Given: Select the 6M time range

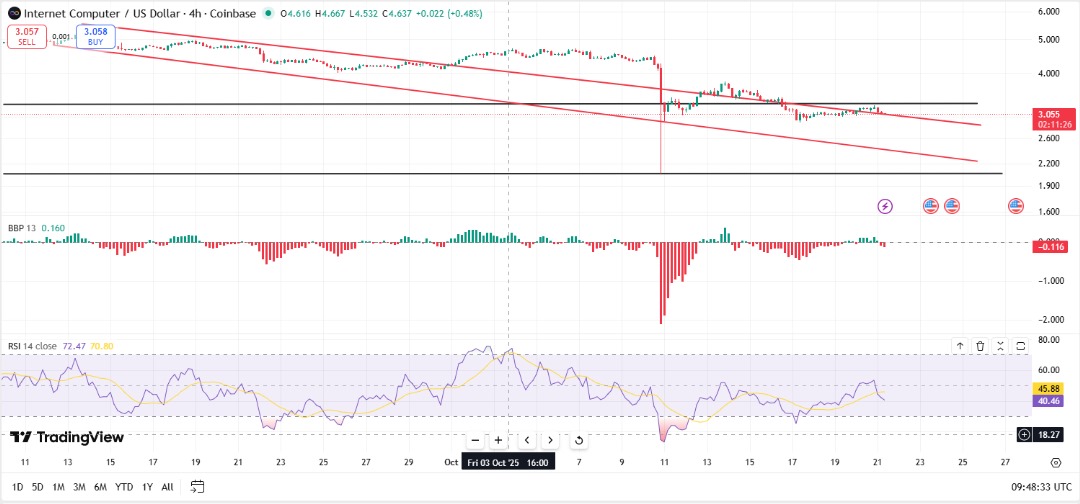Looking at the screenshot, I should pos(101,487).
